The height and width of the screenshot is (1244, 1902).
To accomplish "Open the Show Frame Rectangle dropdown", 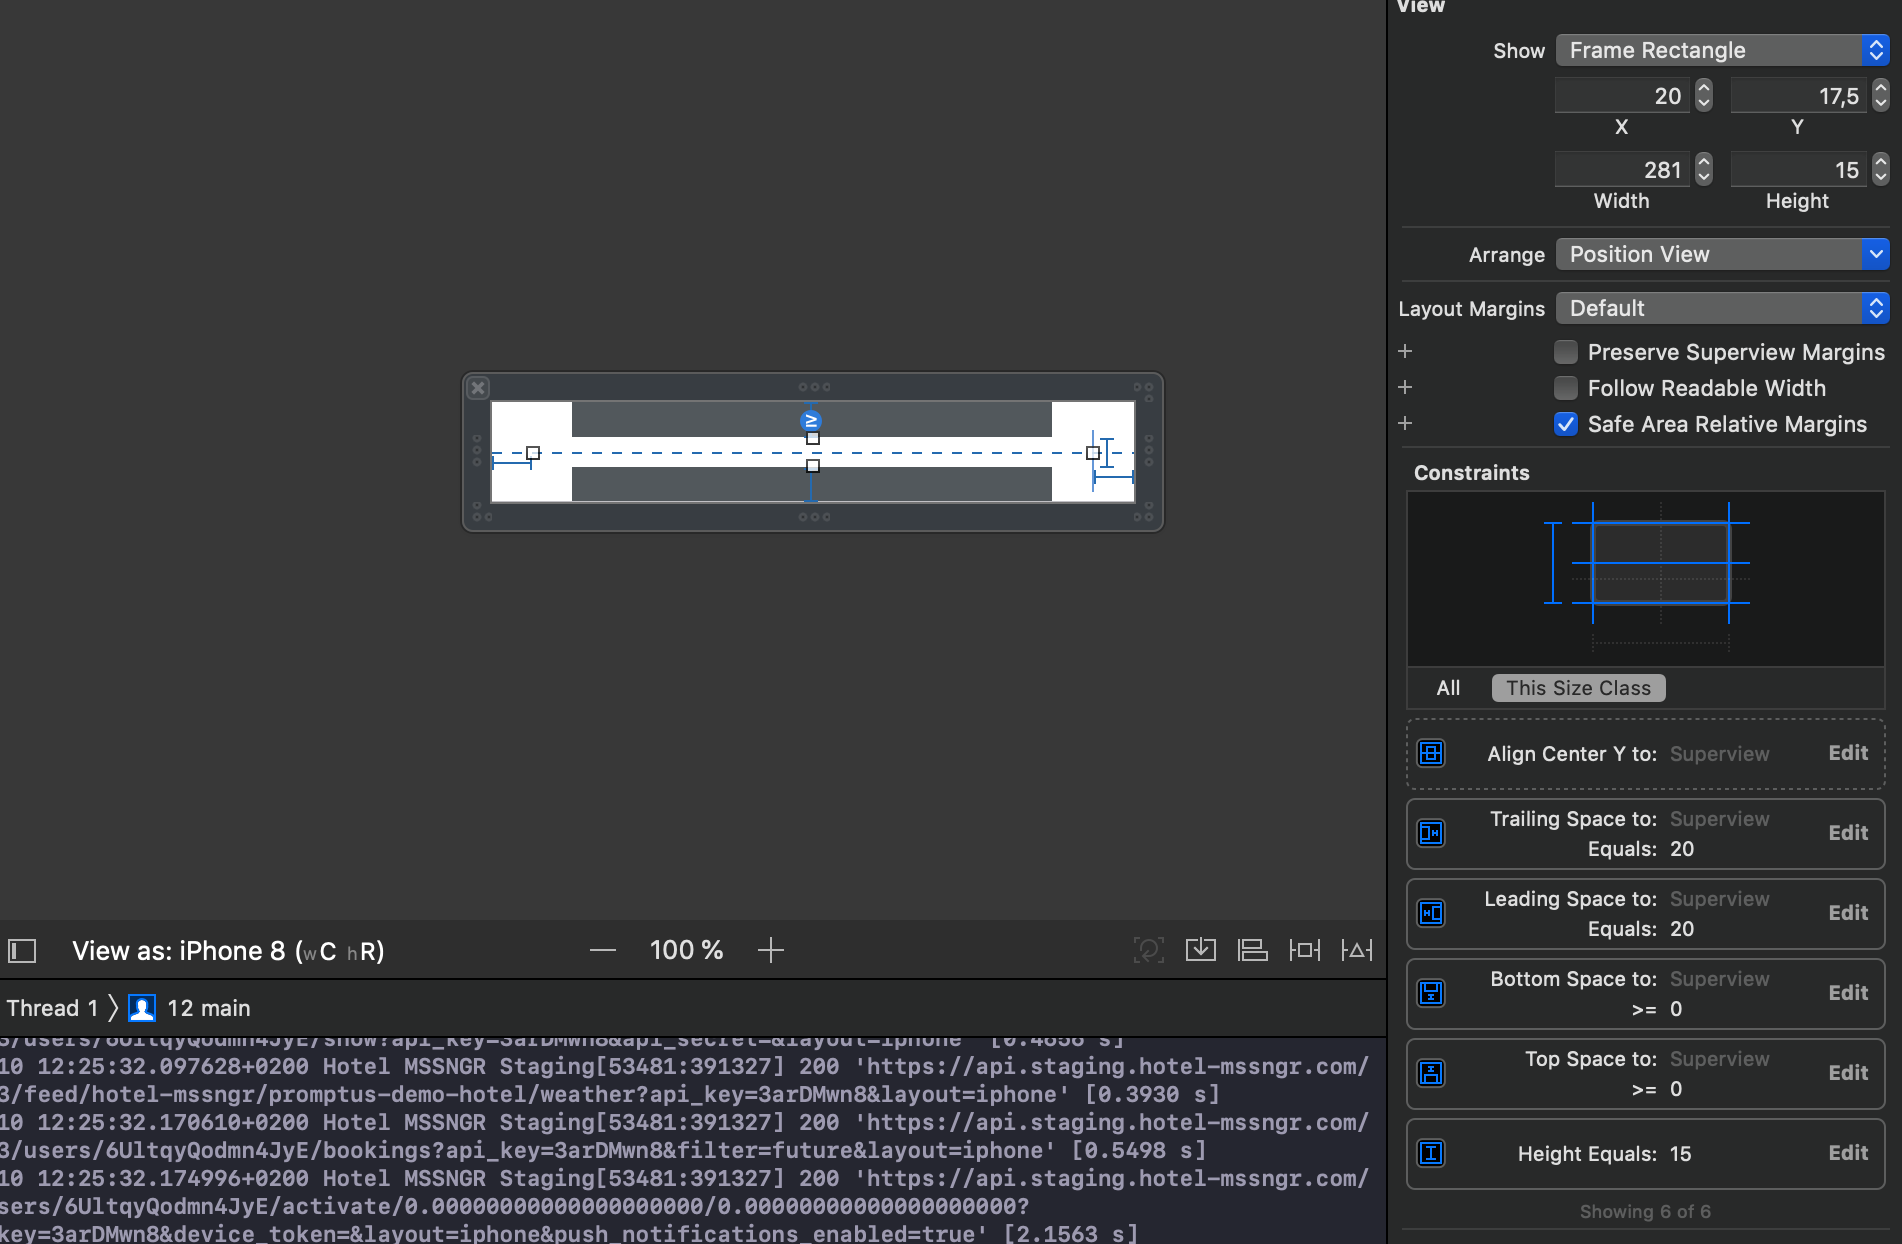I will click(x=1722, y=50).
